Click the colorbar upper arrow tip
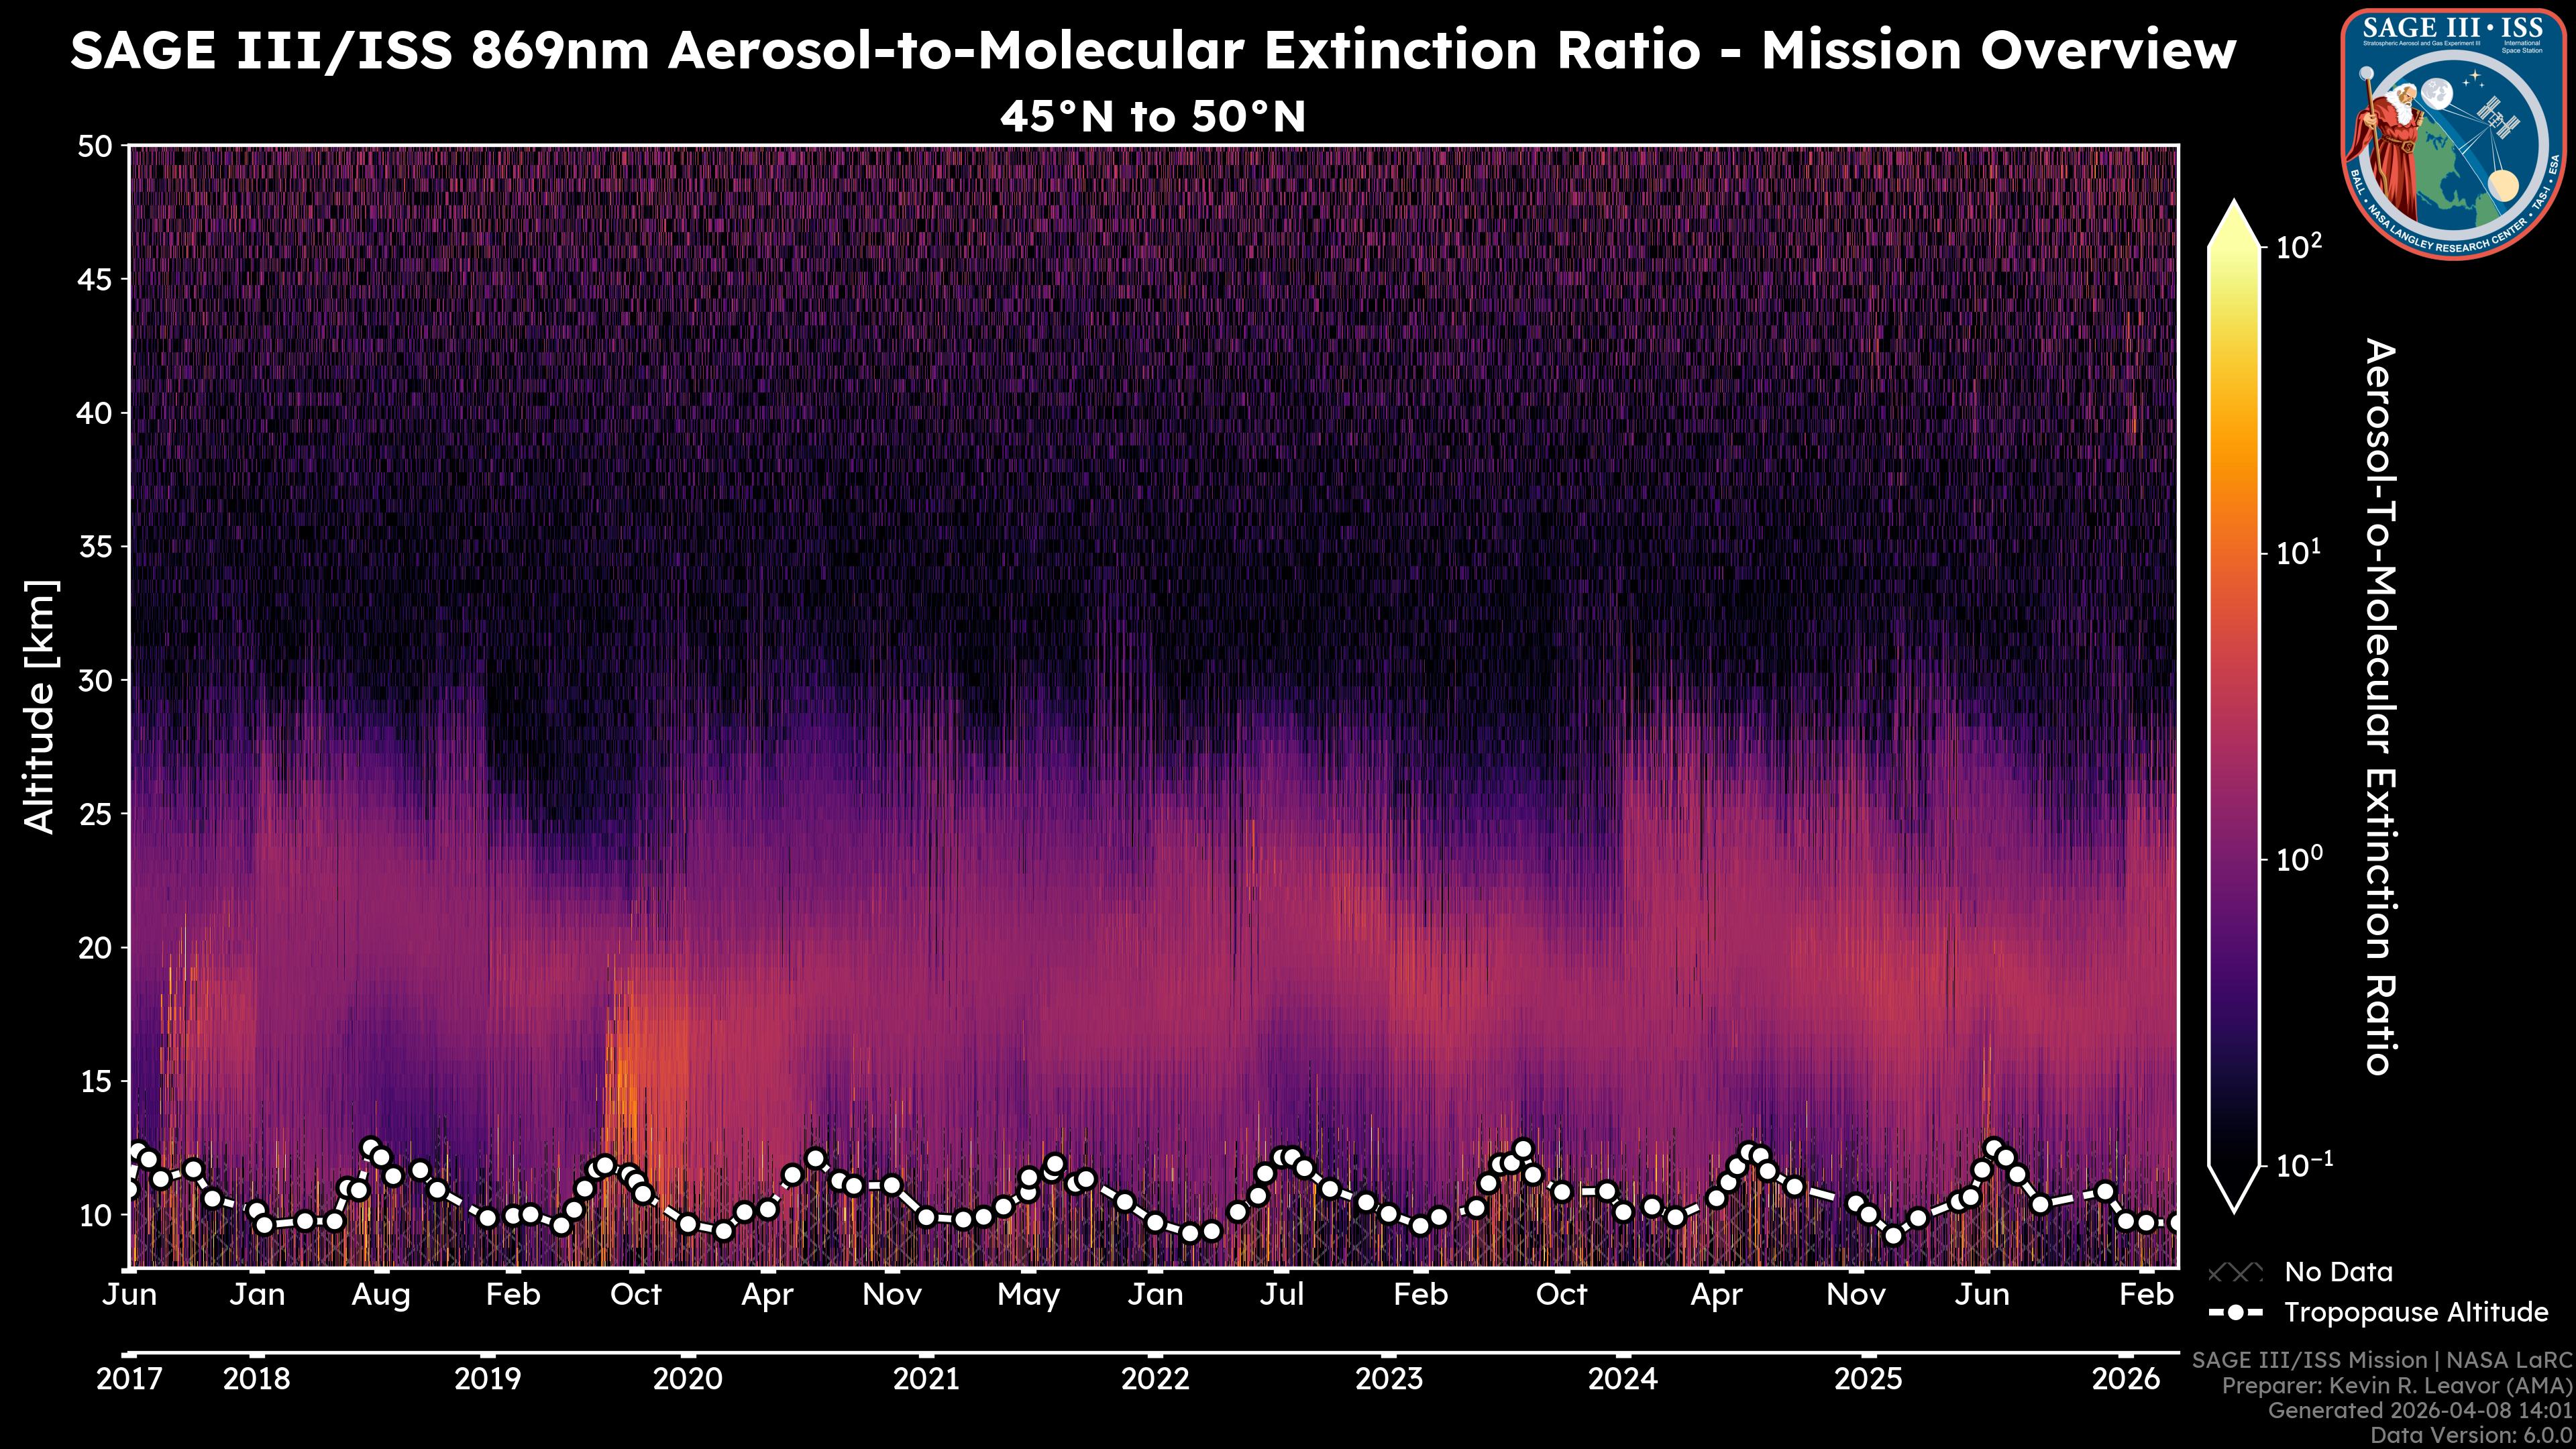Viewport: 2576px width, 1449px height. coord(2234,212)
